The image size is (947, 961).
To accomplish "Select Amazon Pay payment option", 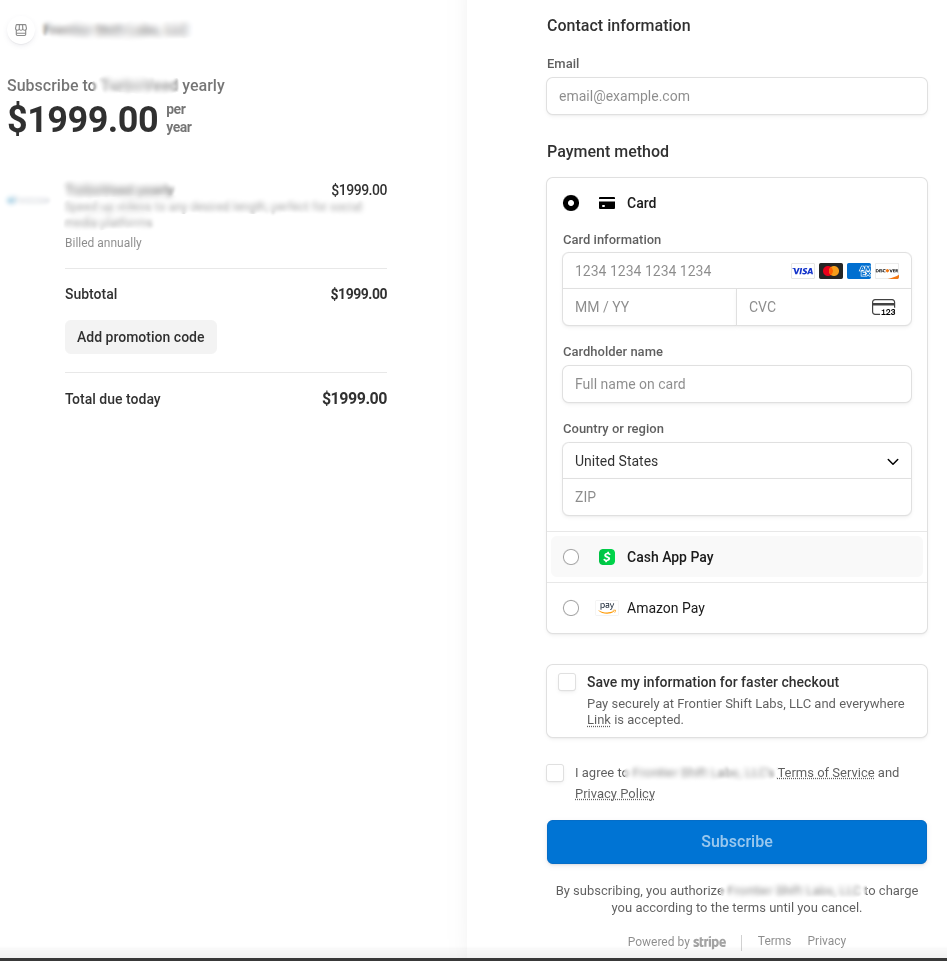I will [x=571, y=607].
